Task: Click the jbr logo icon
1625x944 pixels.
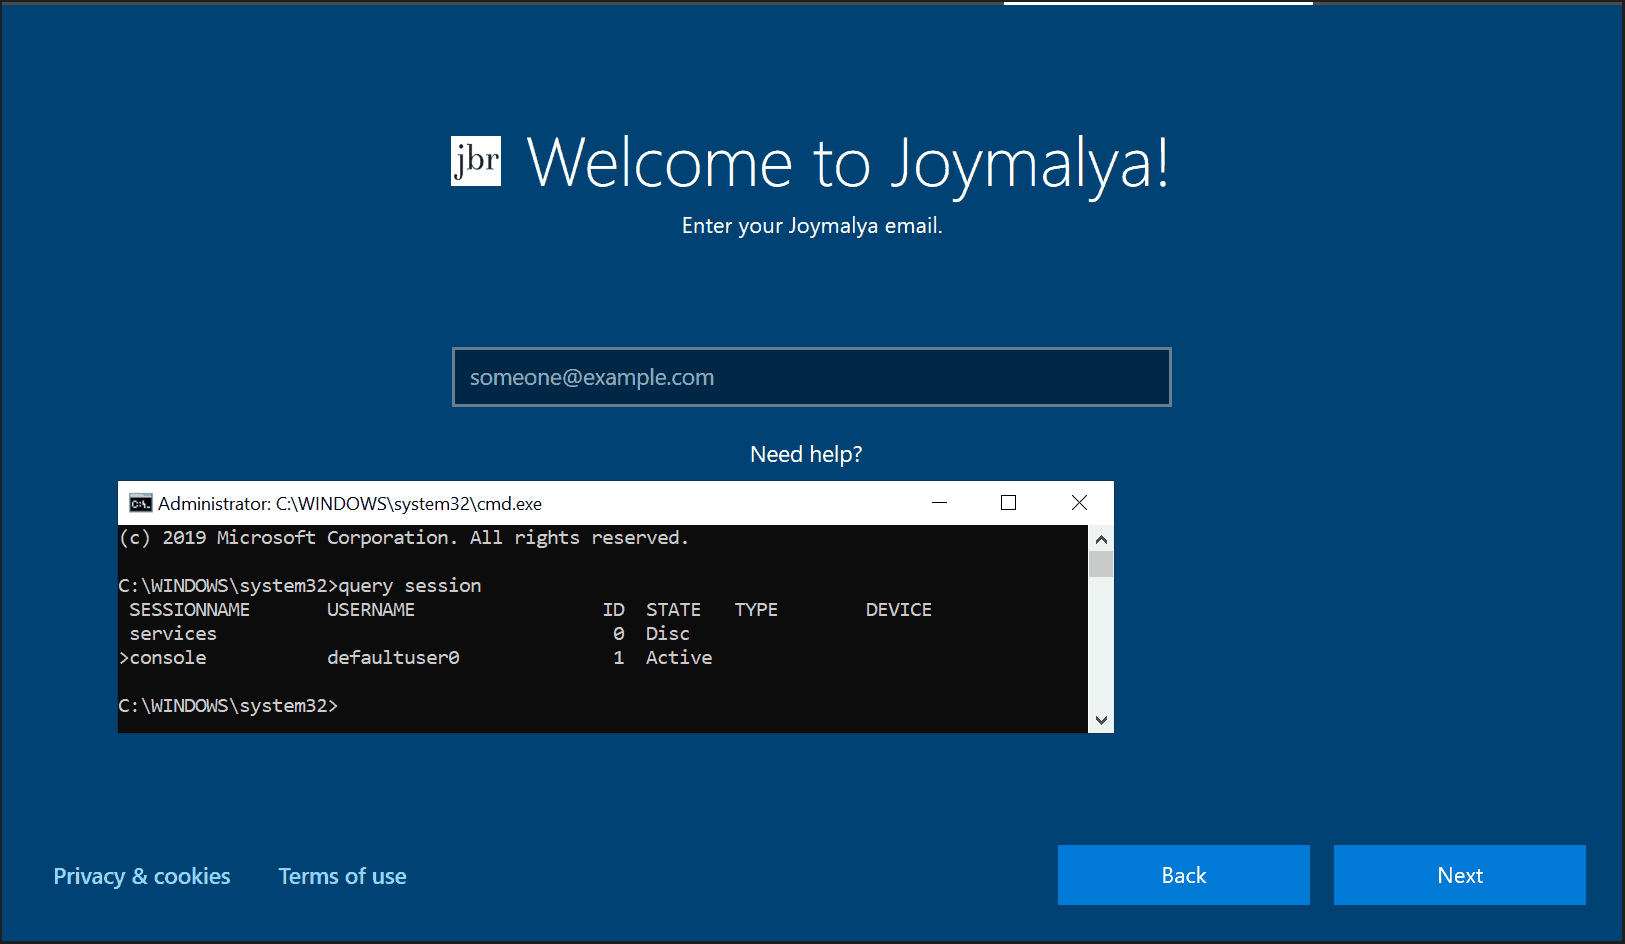Action: pyautogui.click(x=476, y=161)
